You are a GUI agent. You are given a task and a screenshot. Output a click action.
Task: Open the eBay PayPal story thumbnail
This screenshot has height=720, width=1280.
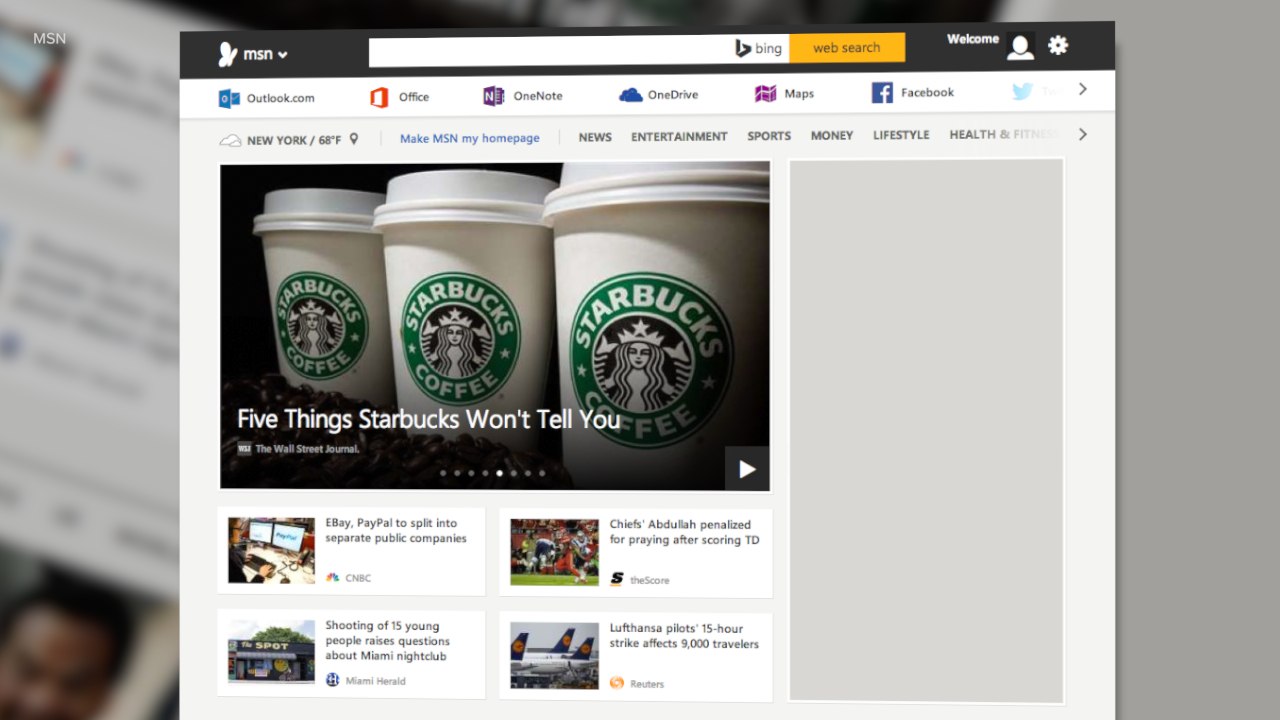[x=271, y=550]
